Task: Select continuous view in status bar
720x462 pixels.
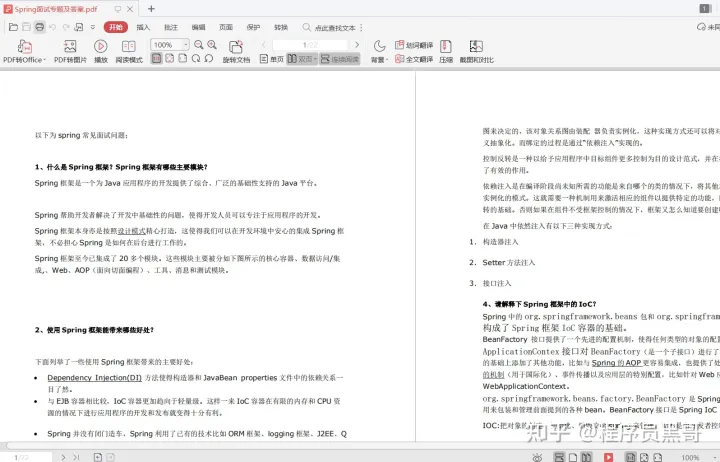Action: 559,457
